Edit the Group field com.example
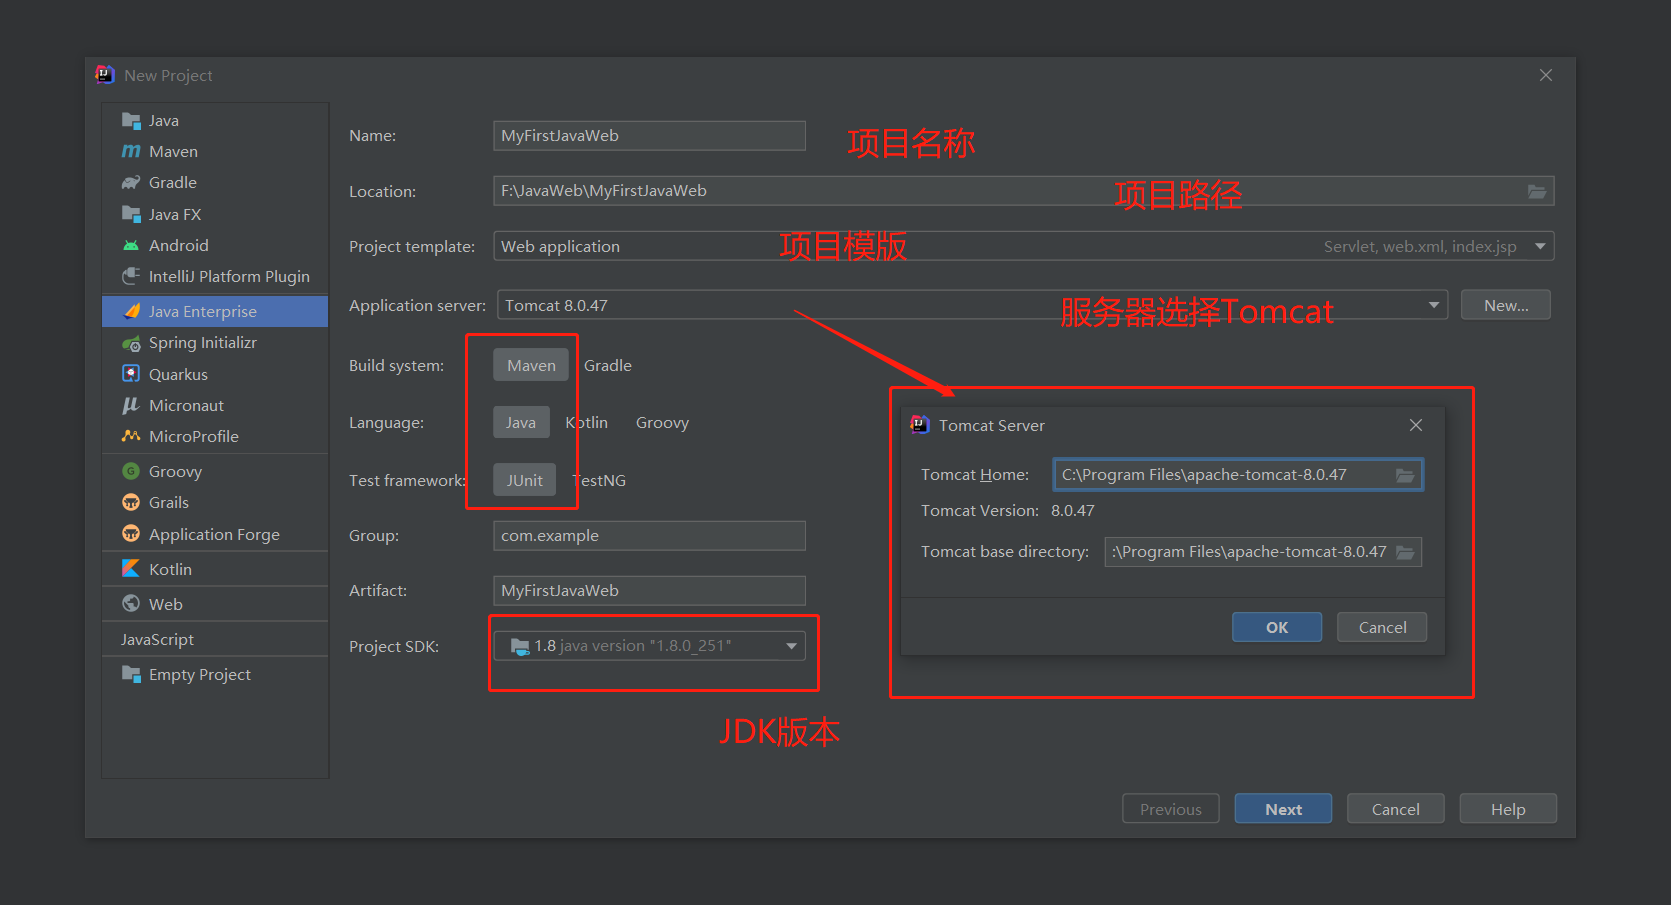The image size is (1671, 905). click(649, 536)
